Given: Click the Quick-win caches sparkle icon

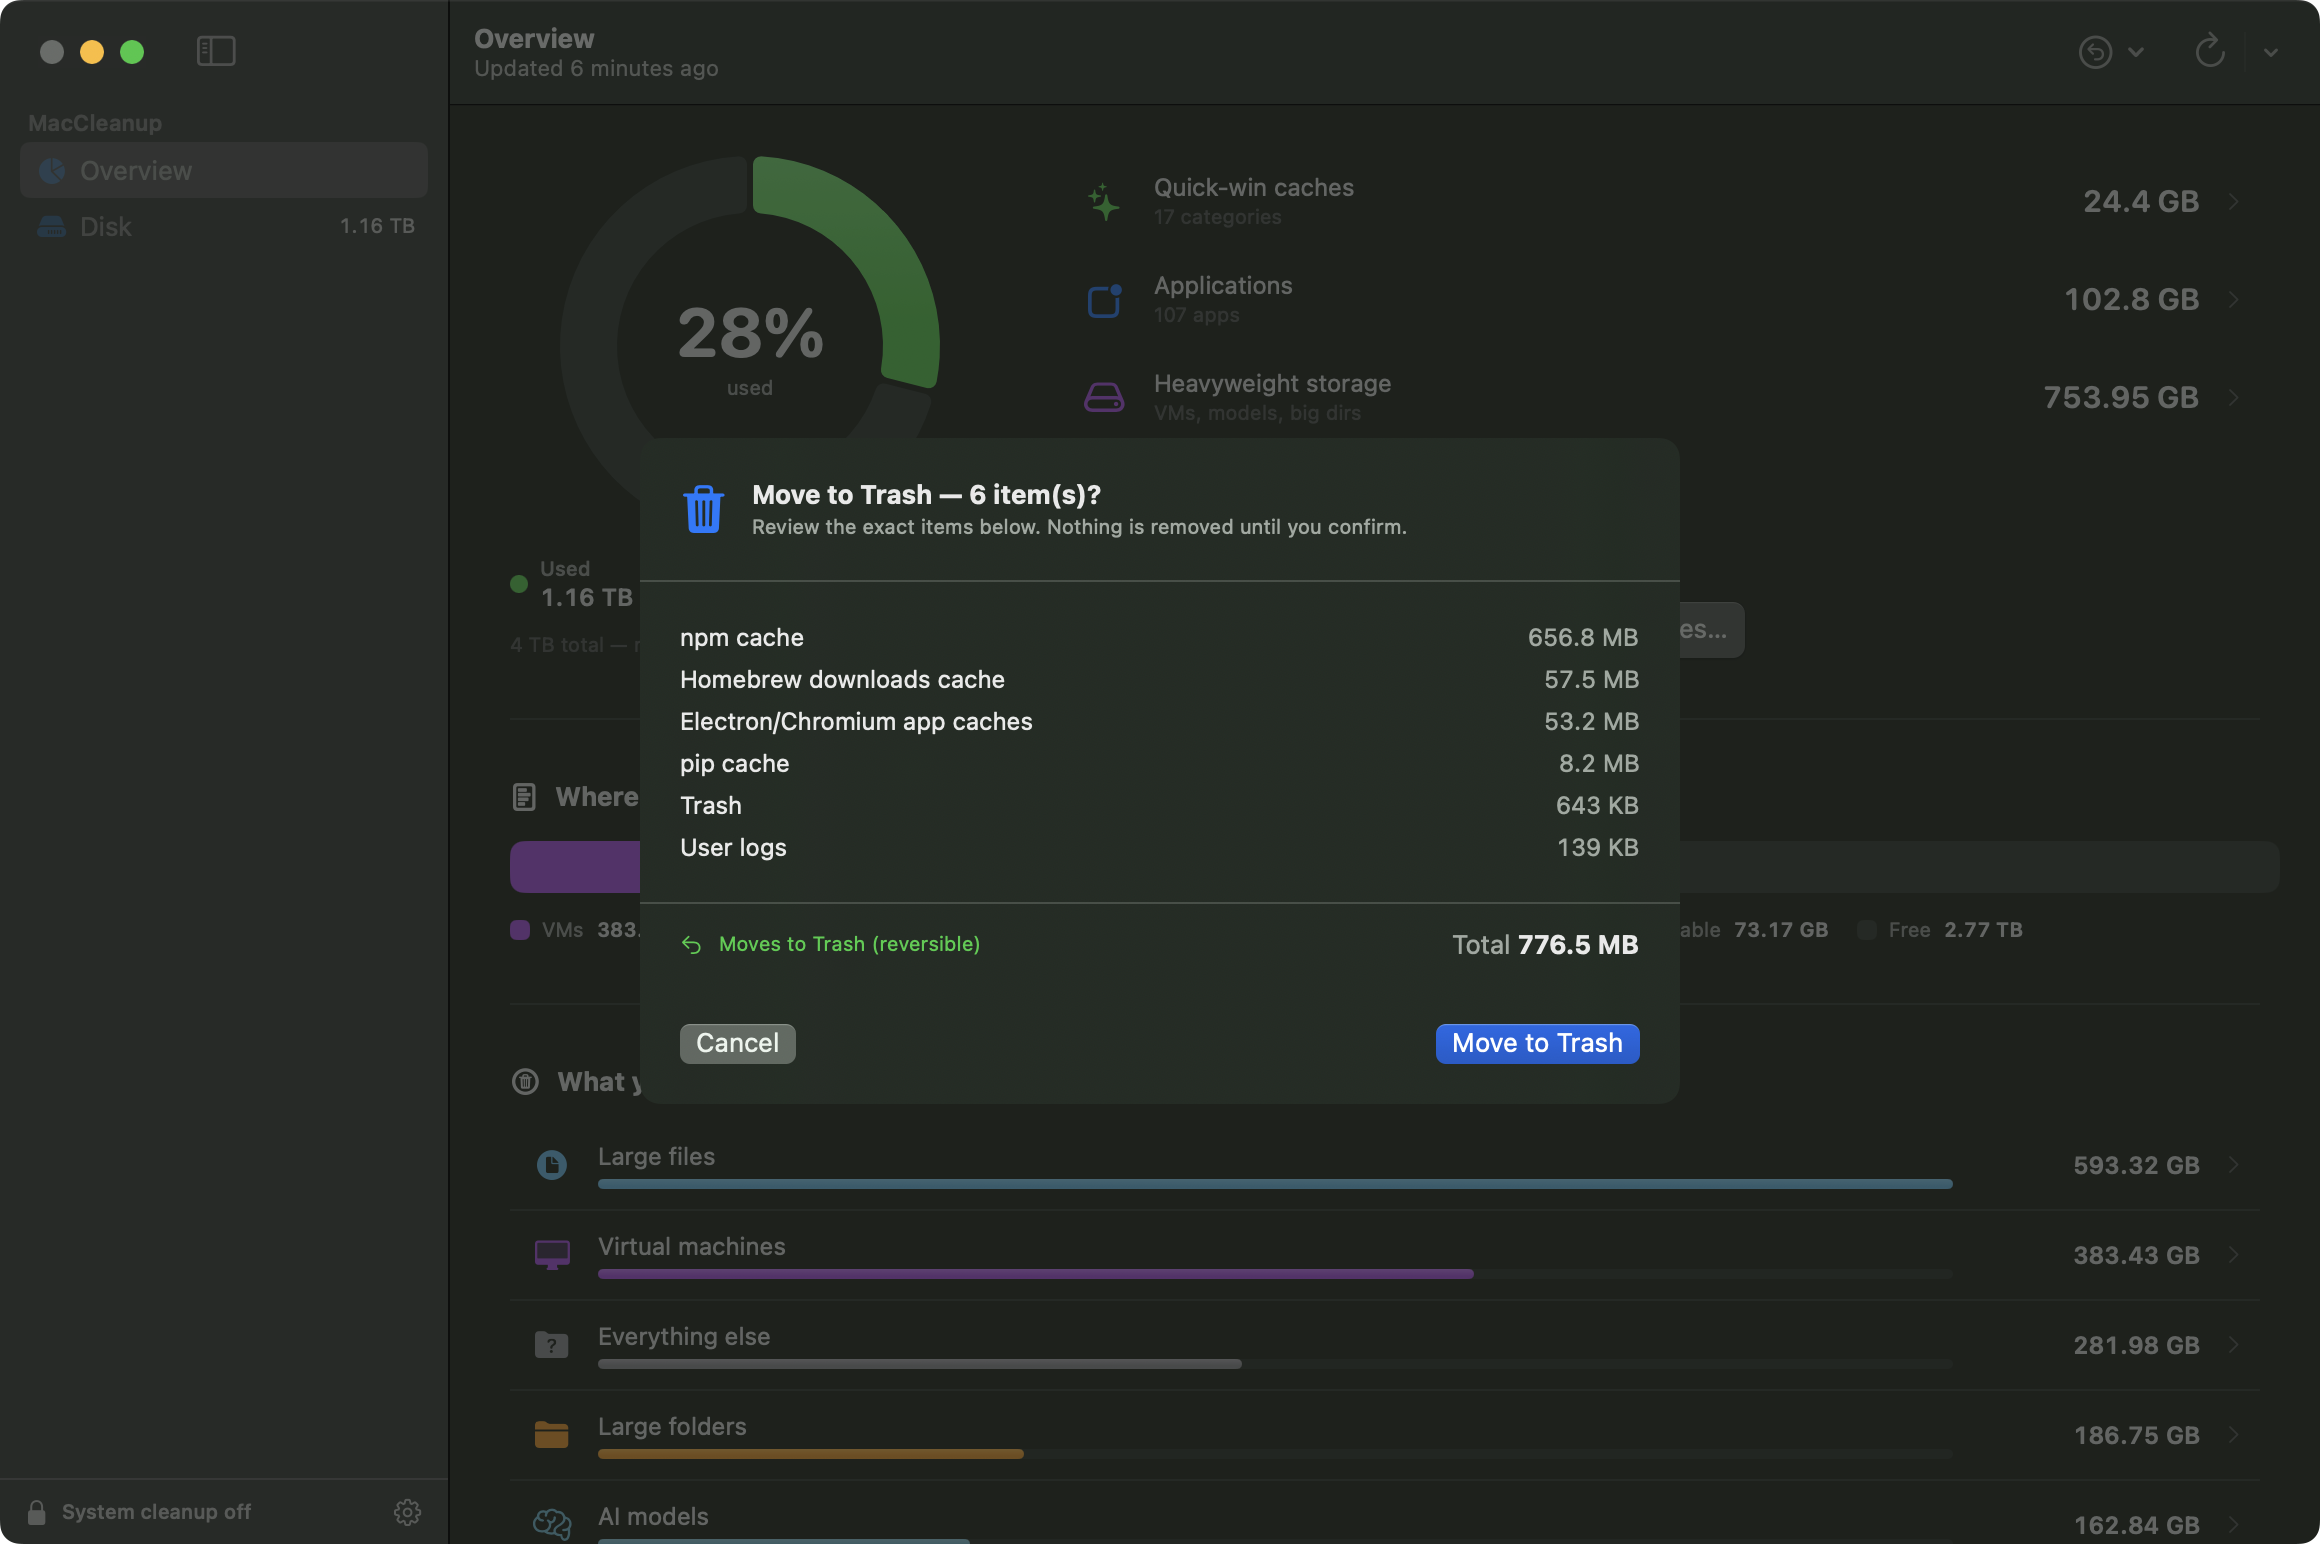Looking at the screenshot, I should point(1104,202).
